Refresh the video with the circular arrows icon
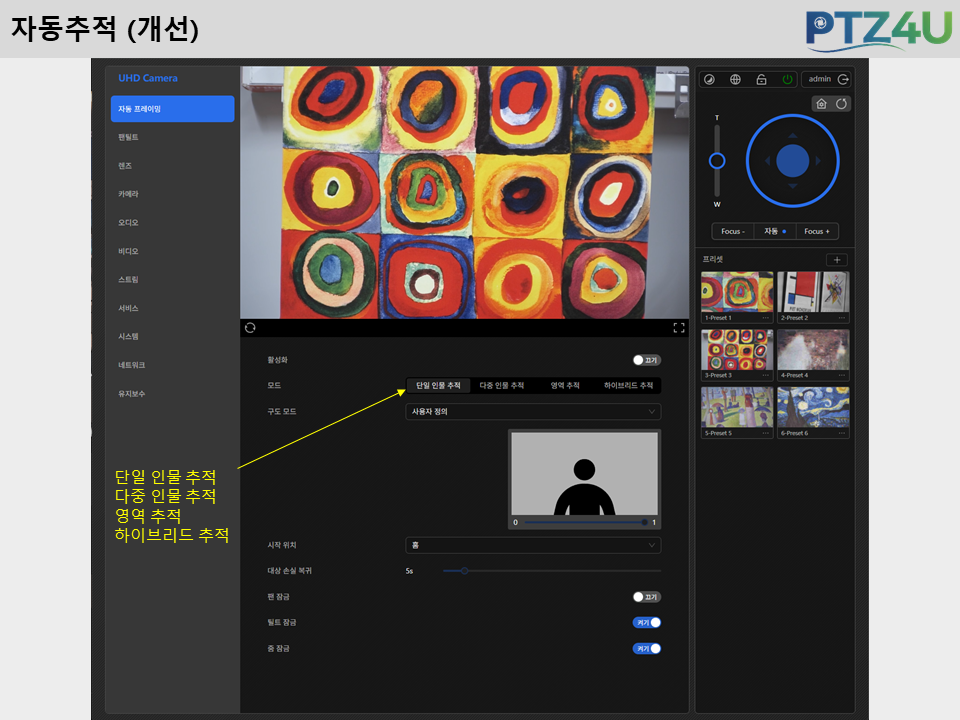The width and height of the screenshot is (960, 720). (250, 328)
